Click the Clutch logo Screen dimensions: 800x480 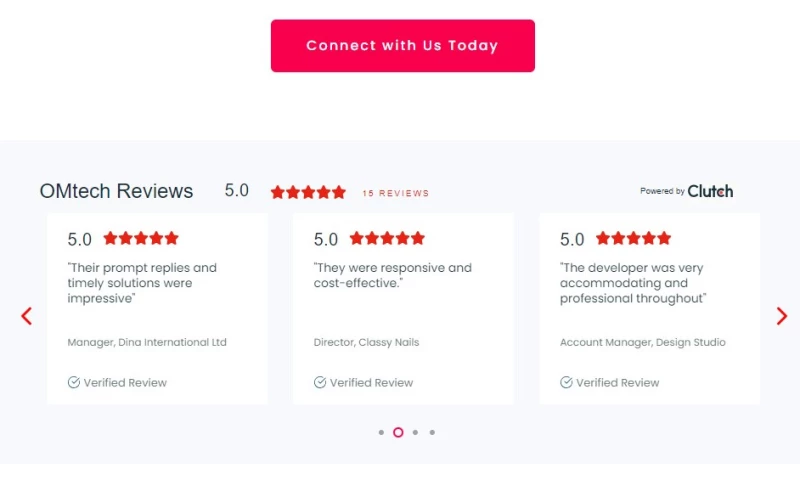(710, 191)
